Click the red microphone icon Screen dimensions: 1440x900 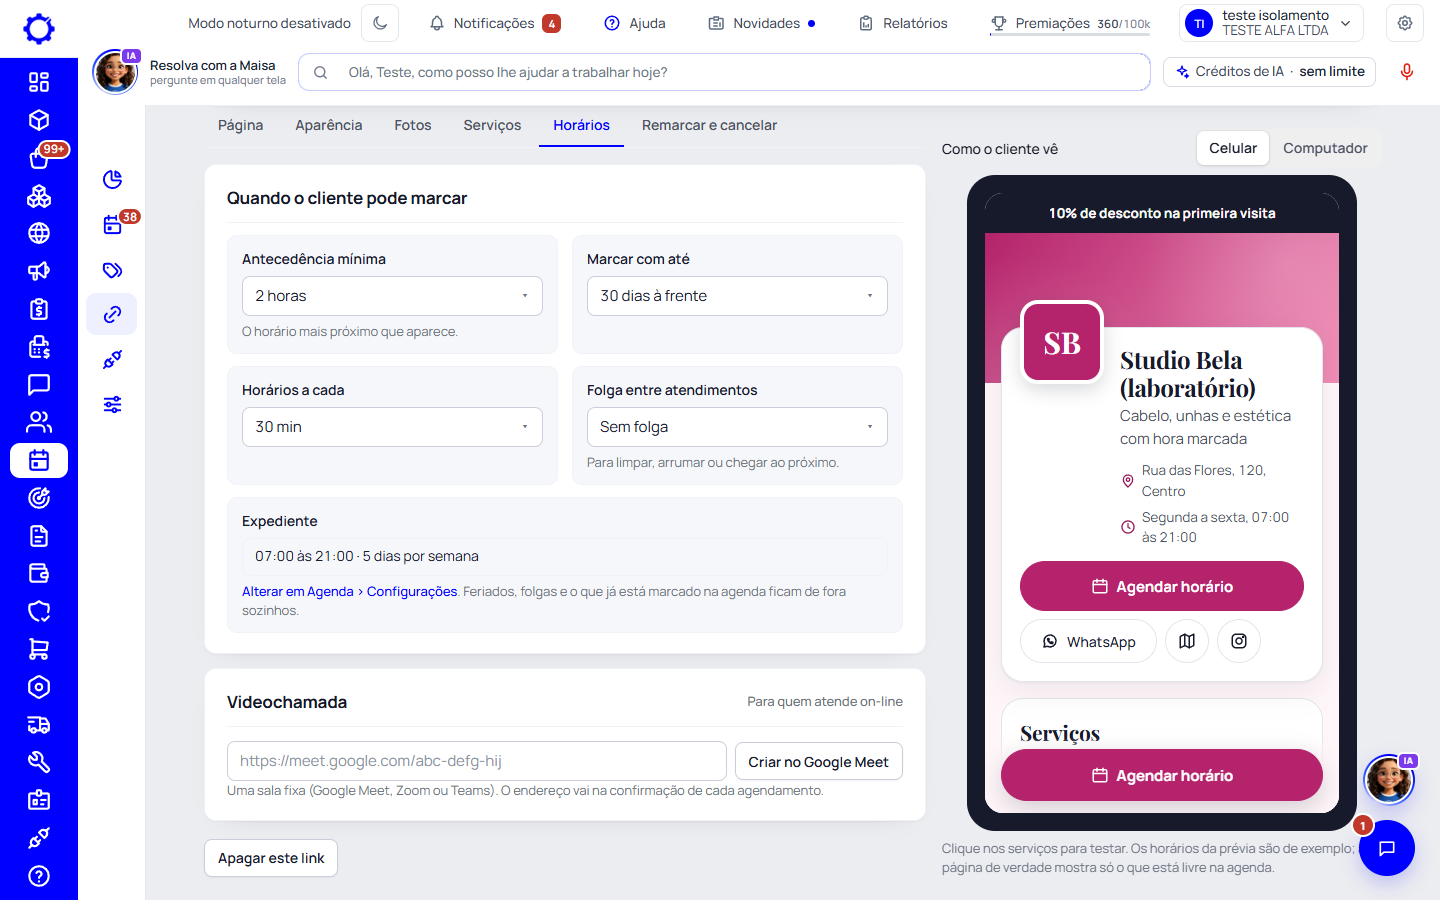(1407, 72)
